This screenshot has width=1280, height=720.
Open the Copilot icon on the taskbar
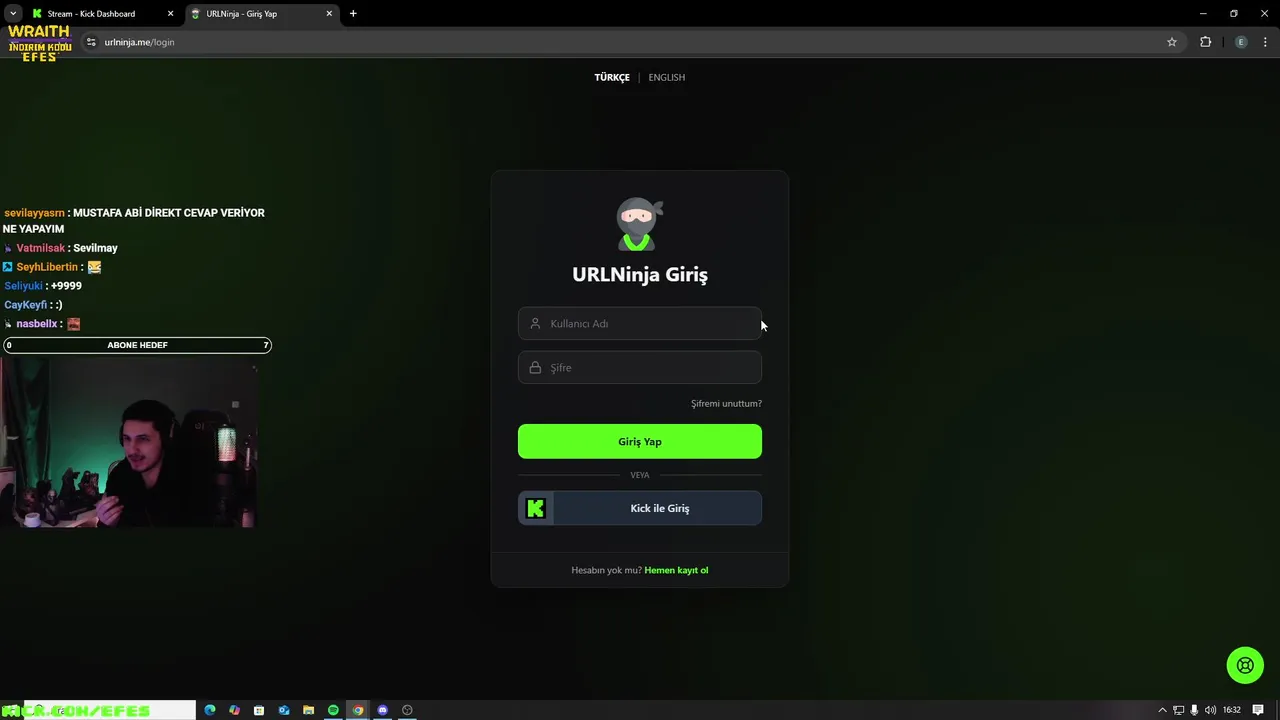point(234,710)
